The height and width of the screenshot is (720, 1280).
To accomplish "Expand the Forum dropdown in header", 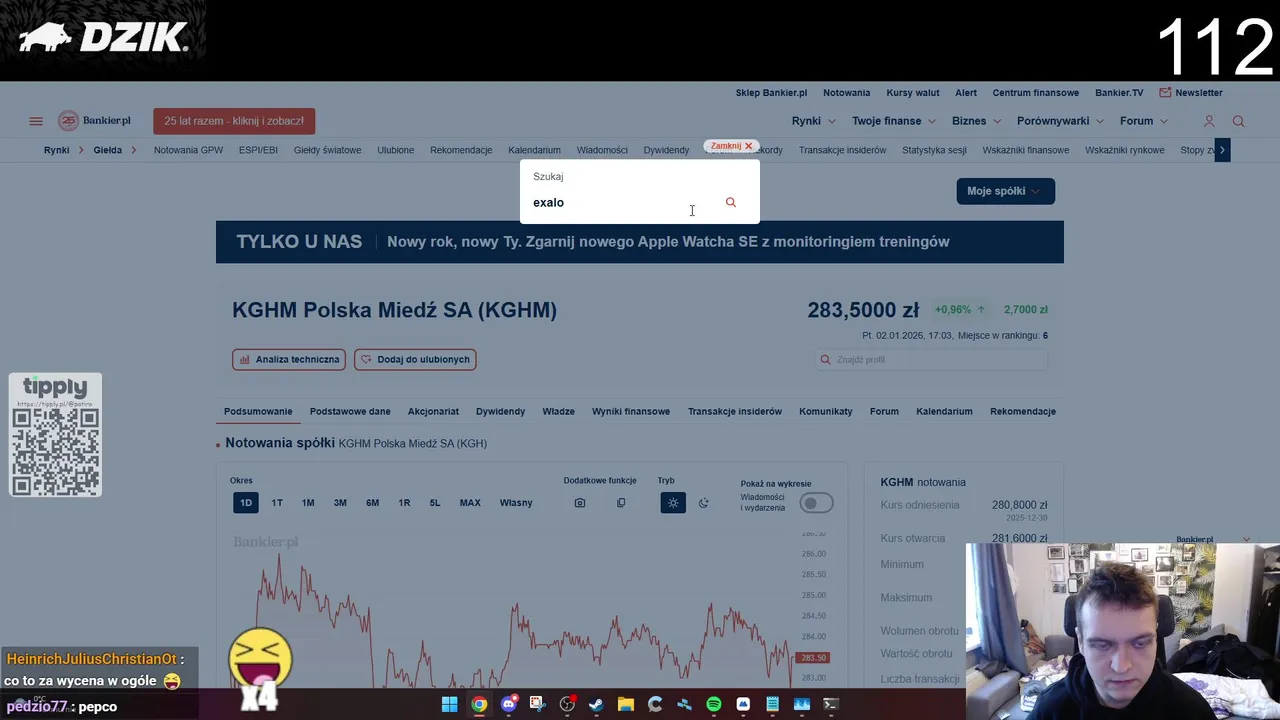I will point(1144,121).
